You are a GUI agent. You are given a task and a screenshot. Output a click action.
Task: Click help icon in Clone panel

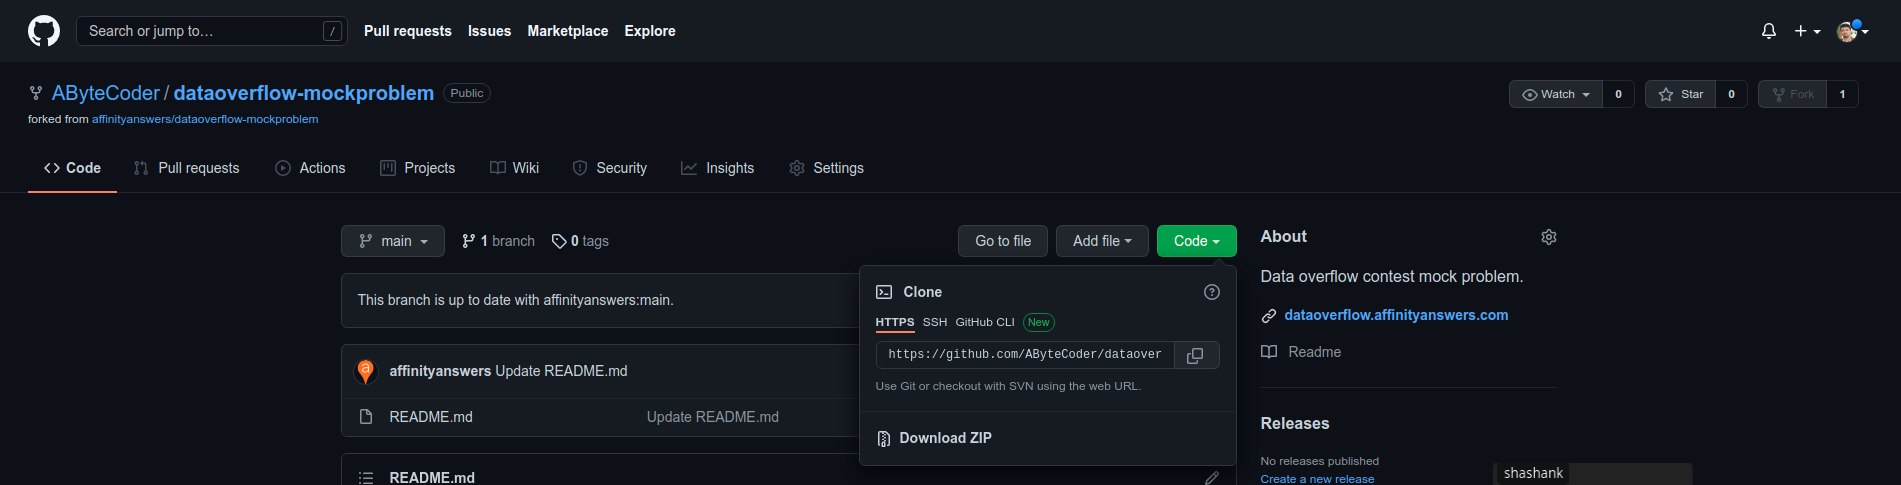coord(1212,292)
